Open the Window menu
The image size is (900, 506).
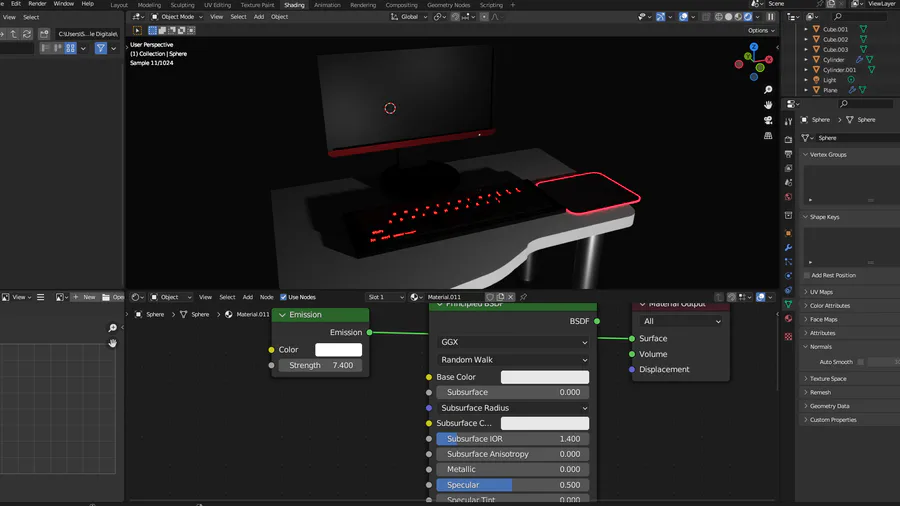pyautogui.click(x=64, y=3)
